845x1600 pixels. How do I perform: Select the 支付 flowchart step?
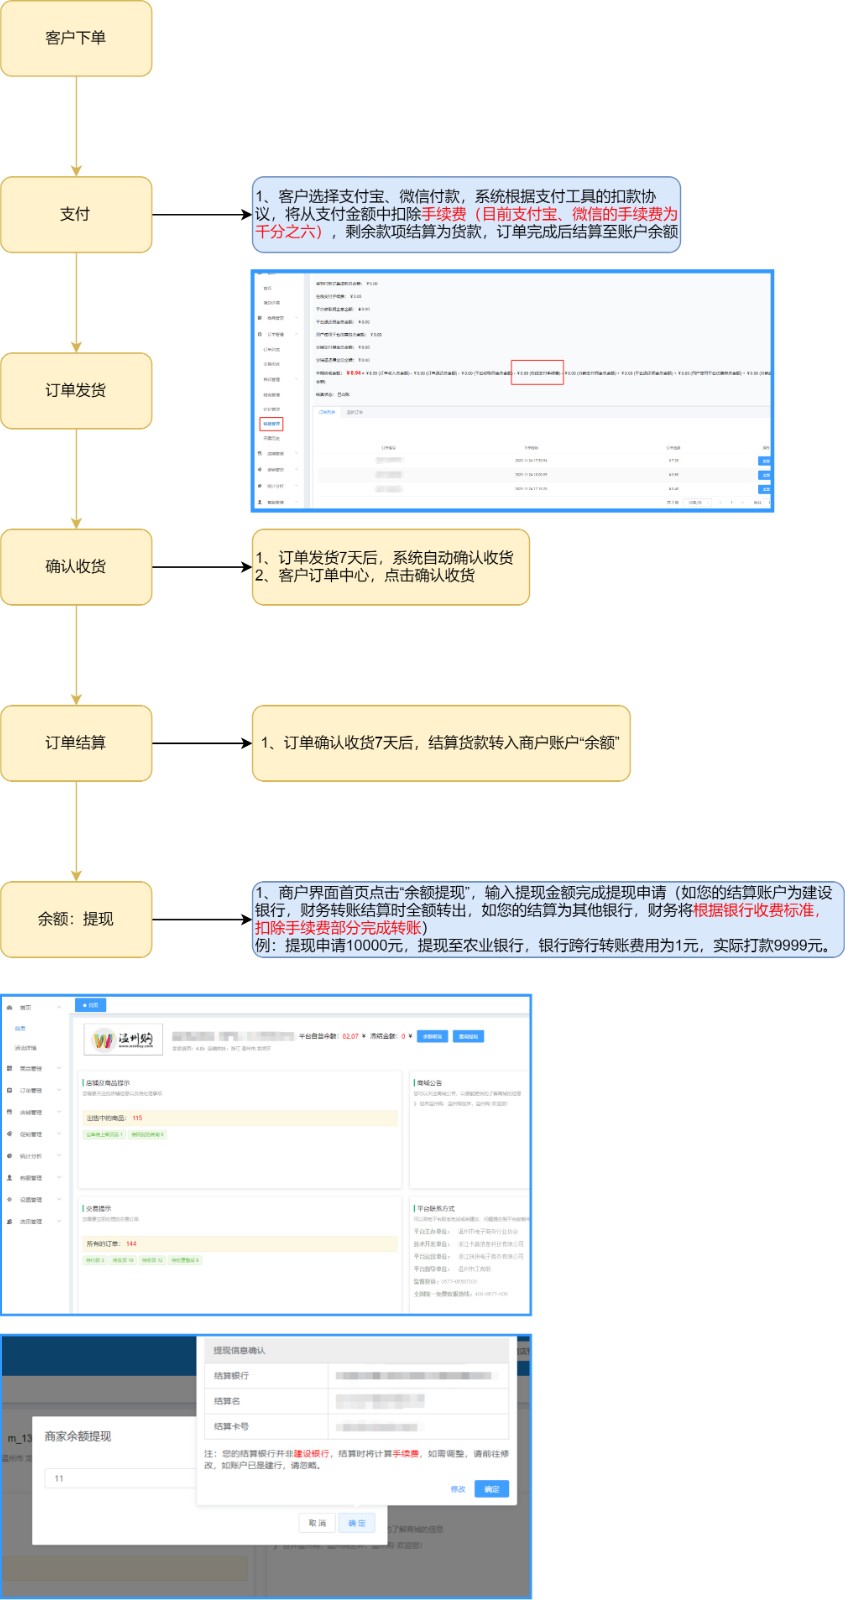[76, 214]
